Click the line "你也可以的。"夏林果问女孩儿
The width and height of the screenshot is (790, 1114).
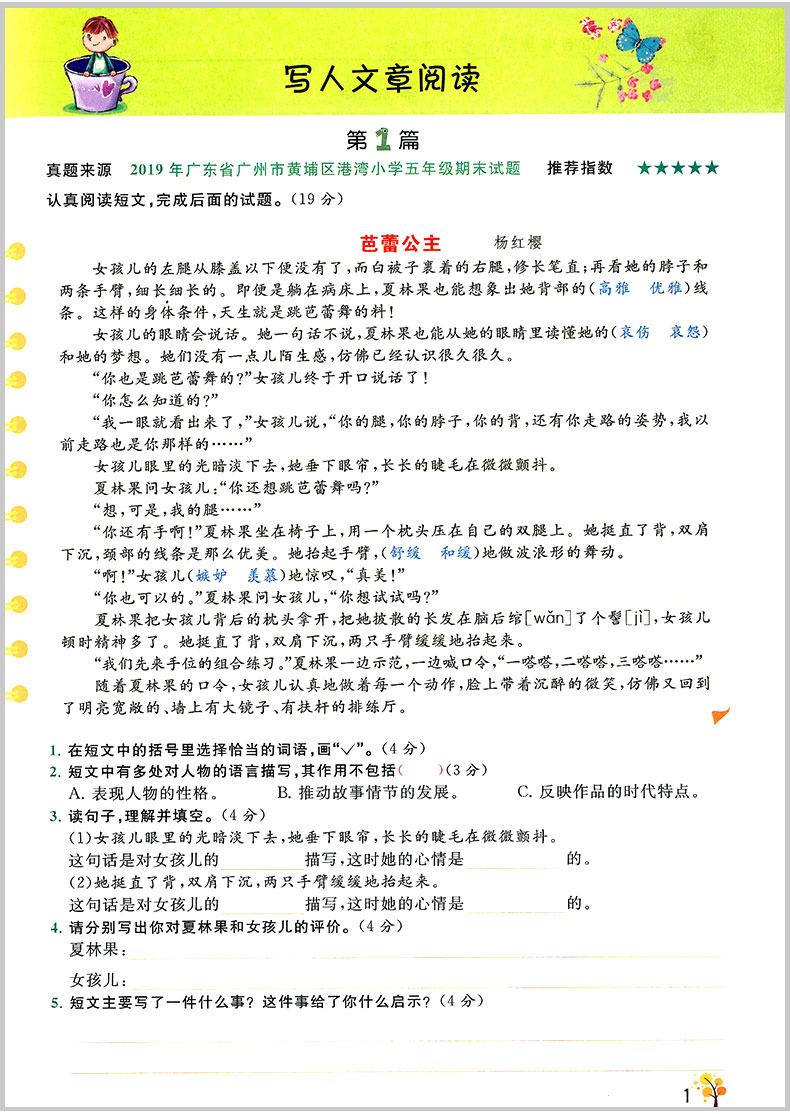pos(266,596)
